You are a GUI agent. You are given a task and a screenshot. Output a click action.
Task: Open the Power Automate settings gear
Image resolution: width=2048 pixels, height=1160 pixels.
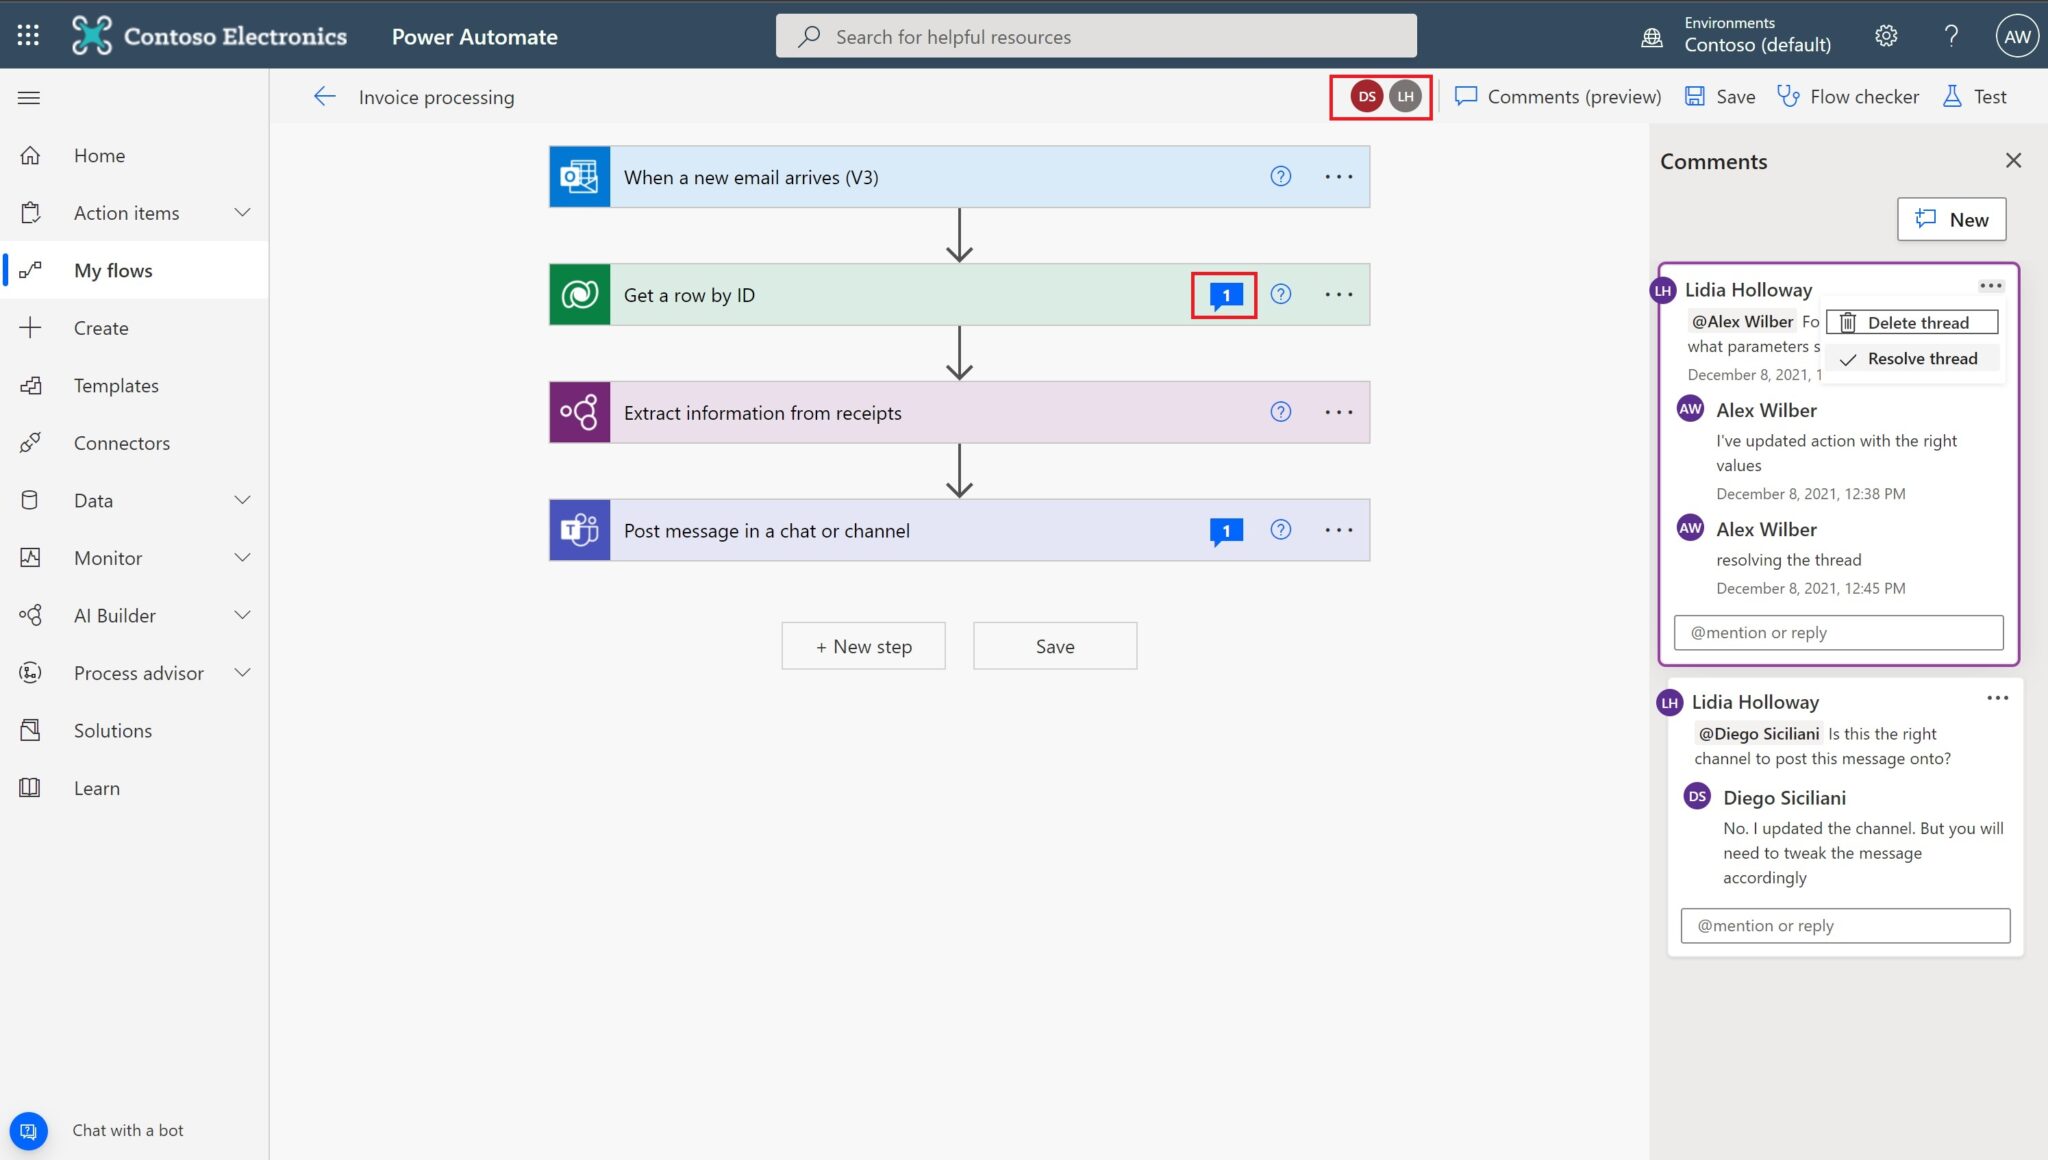tap(1884, 35)
